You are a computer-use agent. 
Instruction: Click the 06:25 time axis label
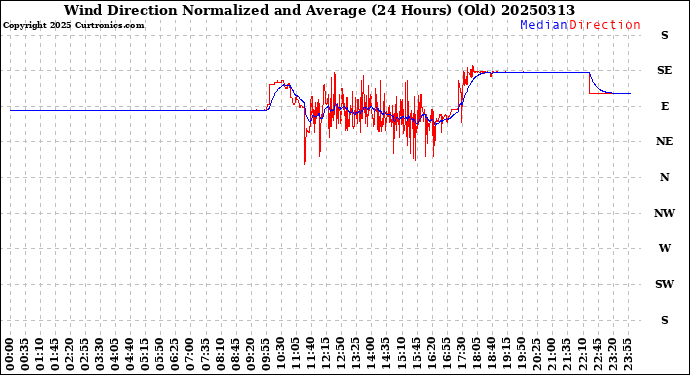[175, 354]
